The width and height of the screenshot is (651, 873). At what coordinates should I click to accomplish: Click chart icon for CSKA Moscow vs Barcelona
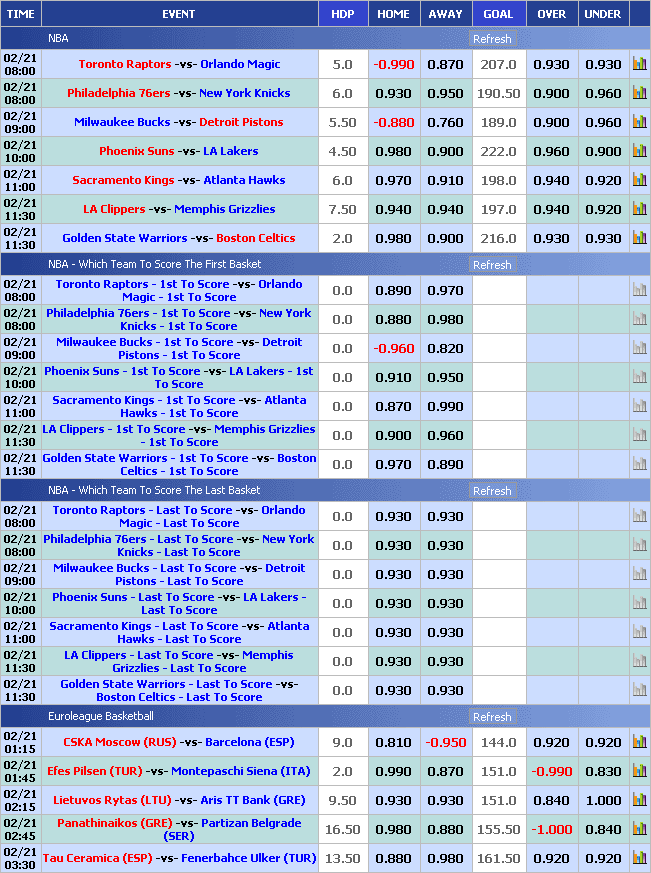click(639, 742)
